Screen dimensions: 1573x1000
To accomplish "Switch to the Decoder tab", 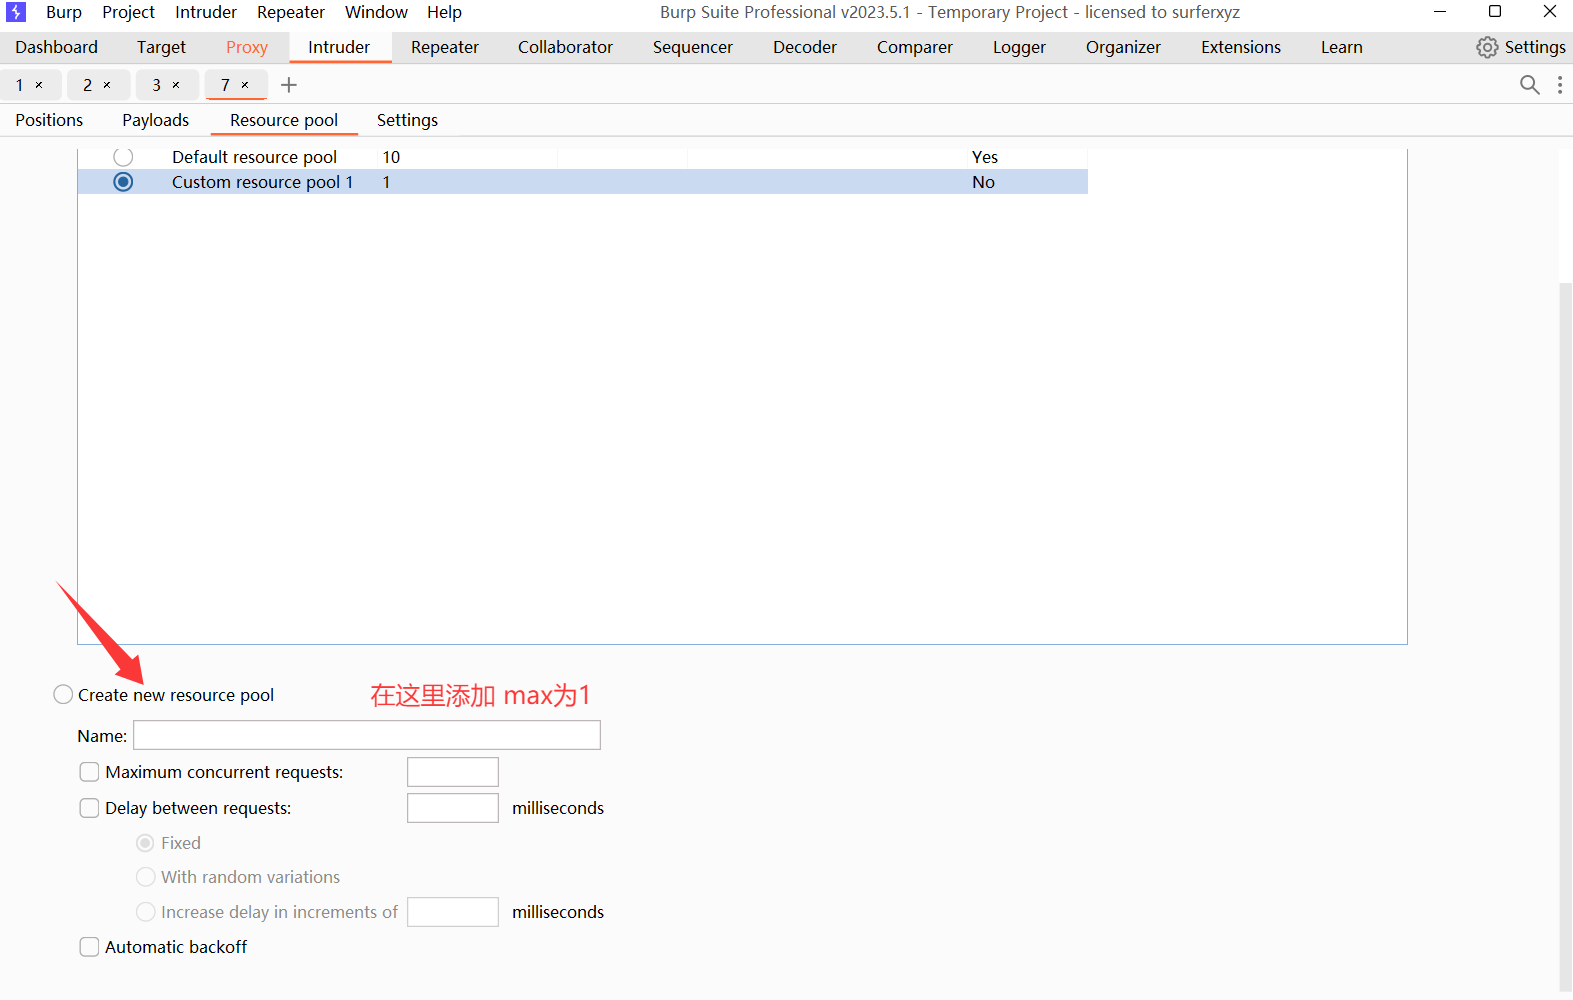I will [805, 47].
